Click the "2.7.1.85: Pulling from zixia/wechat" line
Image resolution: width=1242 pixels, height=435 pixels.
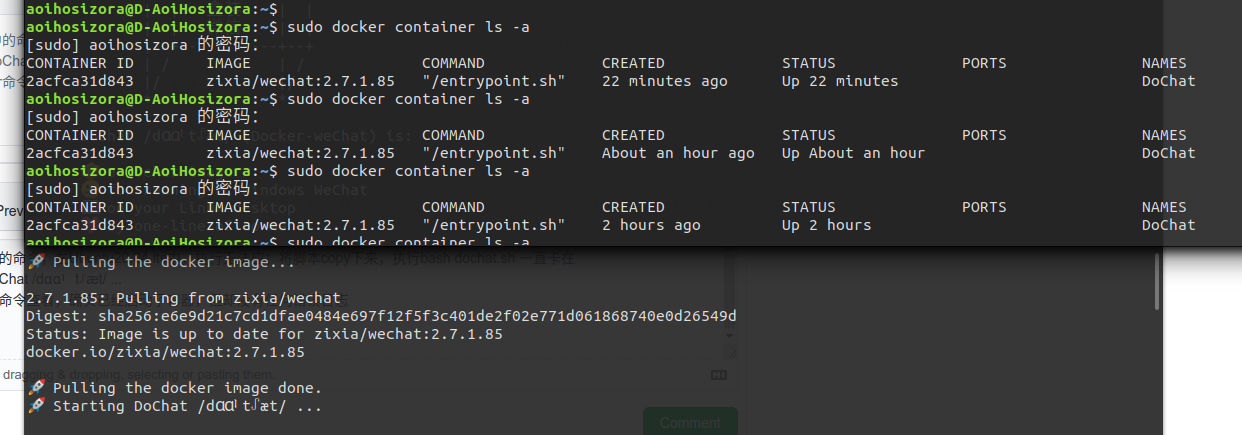(183, 298)
